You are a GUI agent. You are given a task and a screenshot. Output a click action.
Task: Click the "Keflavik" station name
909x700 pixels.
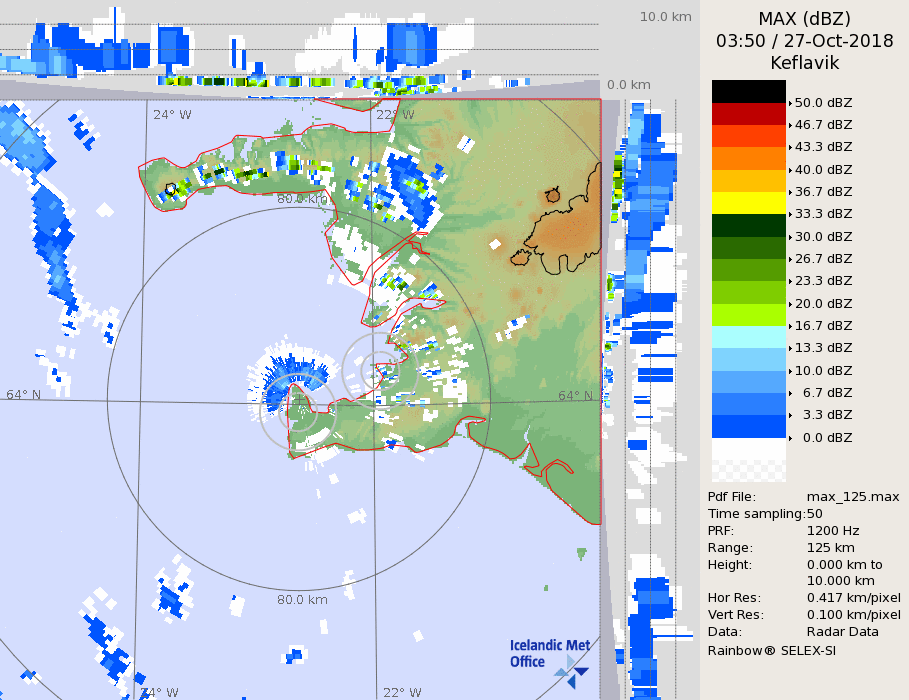tap(804, 63)
